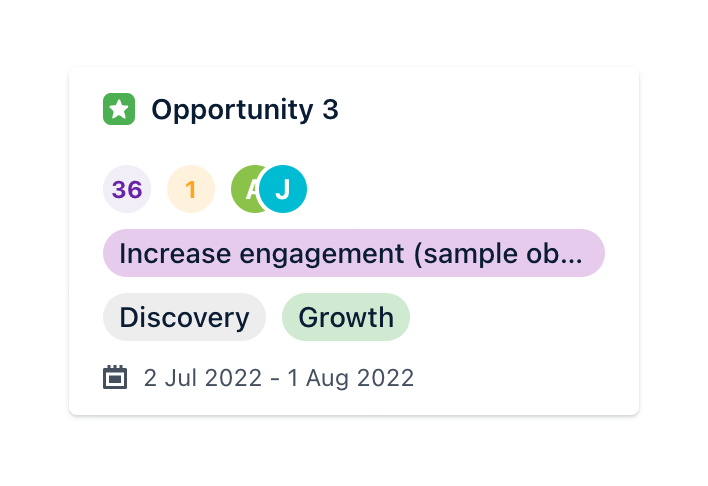Click the truncated ellipsis on the objective tag
The width and height of the screenshot is (708, 486).
click(572, 254)
